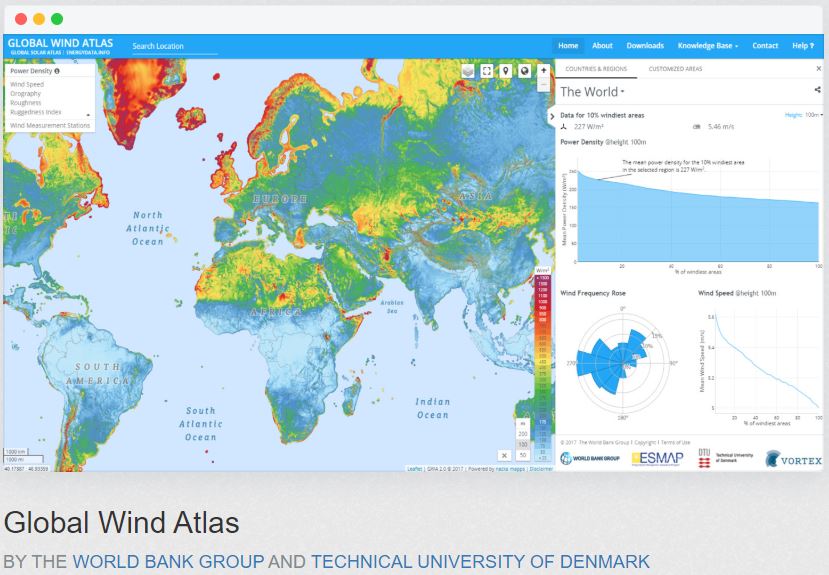
Task: Go to Downloads page
Action: click(x=645, y=46)
